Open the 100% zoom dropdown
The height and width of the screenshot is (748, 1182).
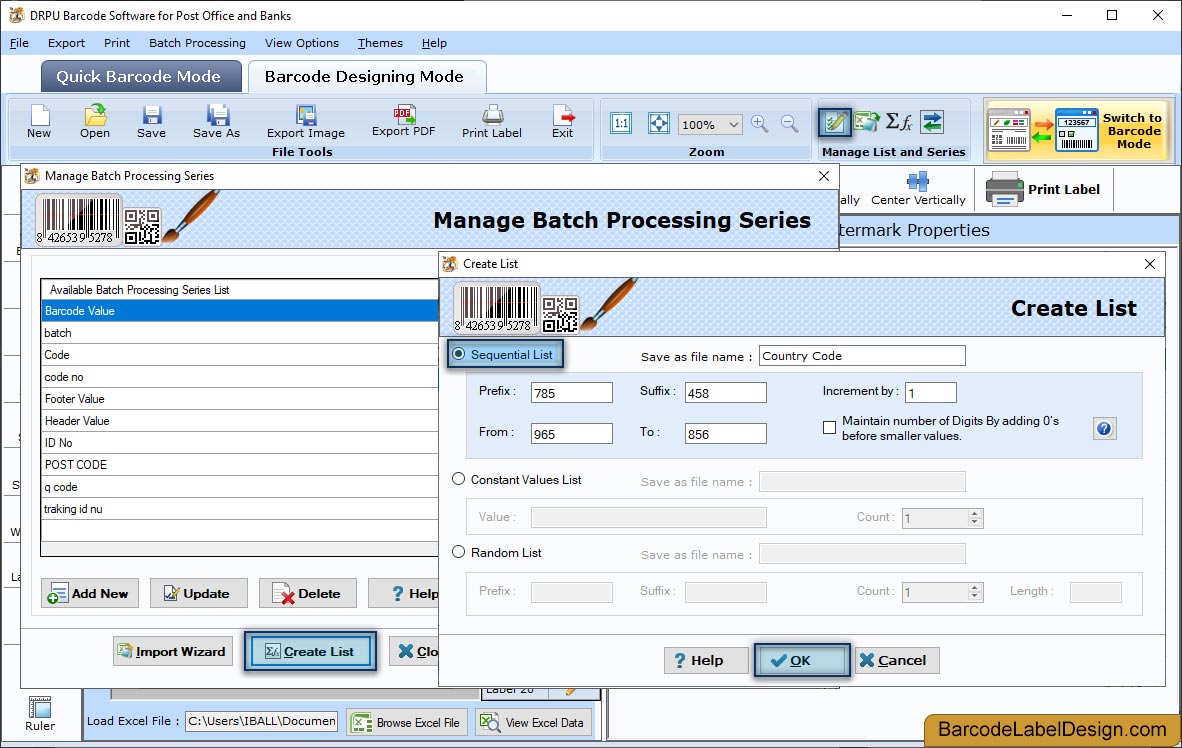click(733, 124)
